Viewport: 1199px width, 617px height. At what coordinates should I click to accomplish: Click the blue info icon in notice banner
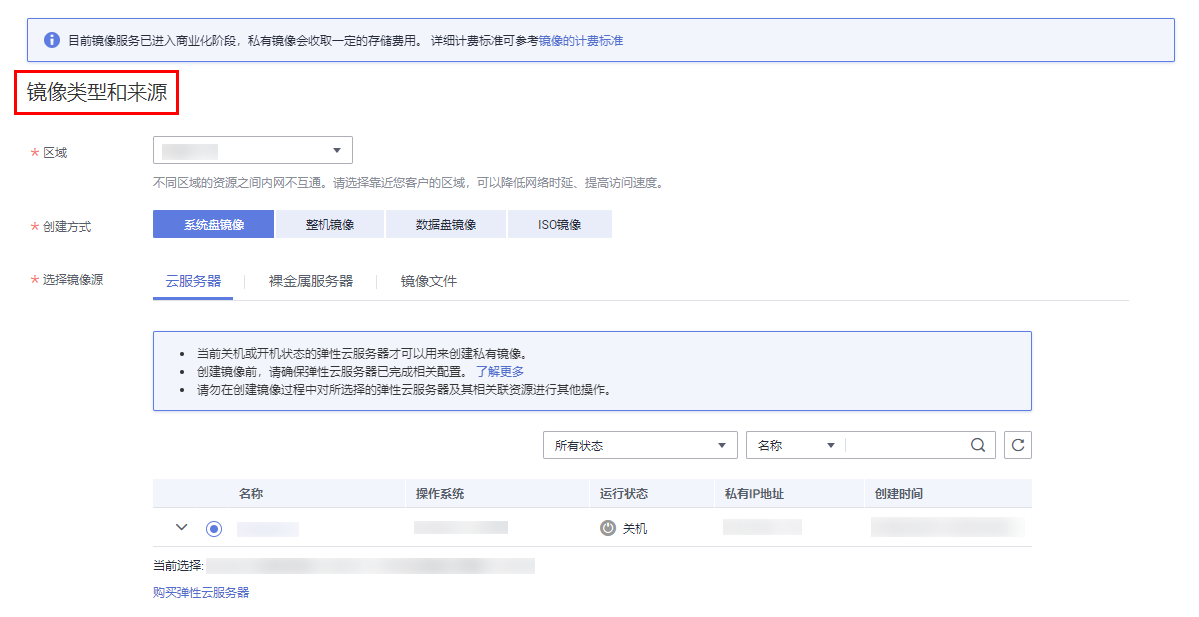pyautogui.click(x=52, y=40)
